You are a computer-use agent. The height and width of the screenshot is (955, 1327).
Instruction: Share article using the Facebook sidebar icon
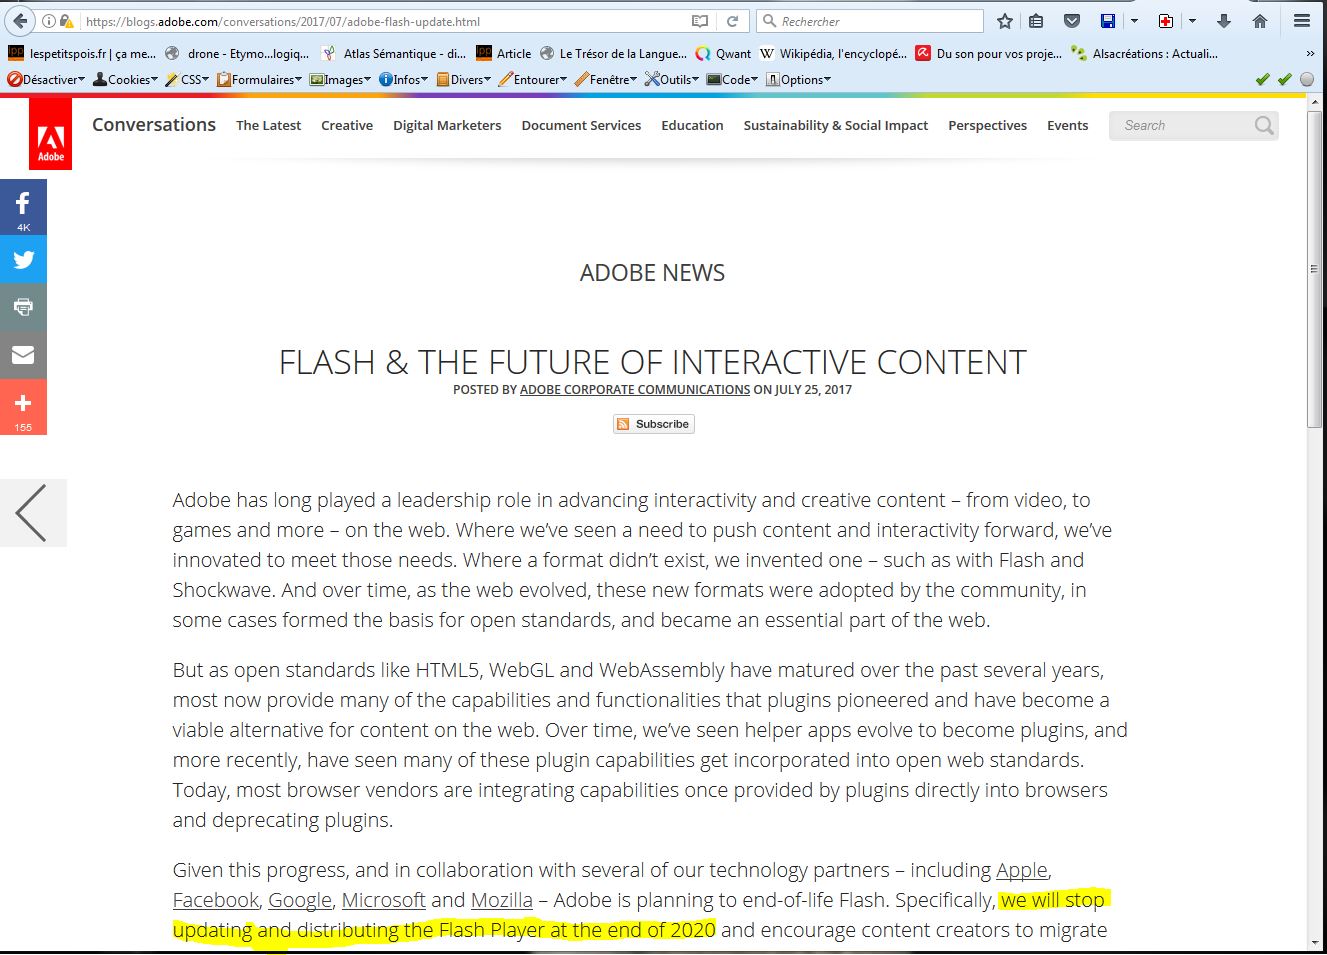[x=23, y=207]
